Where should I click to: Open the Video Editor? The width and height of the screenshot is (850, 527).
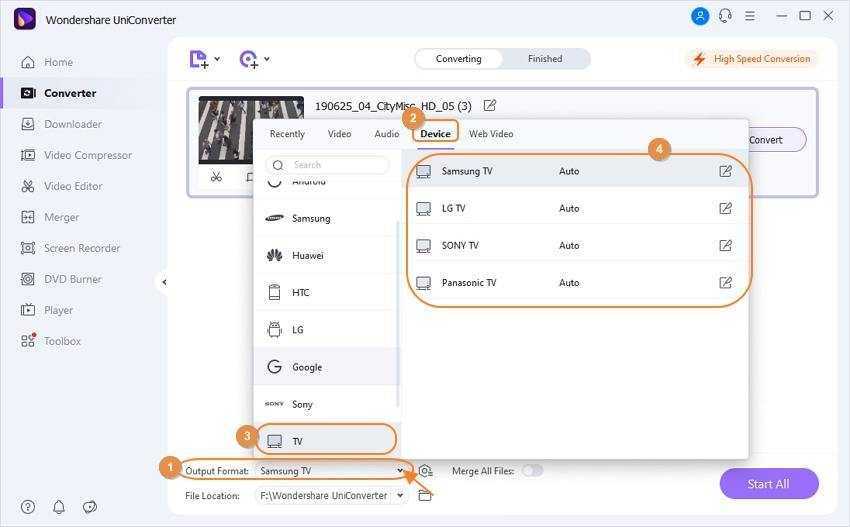61,186
